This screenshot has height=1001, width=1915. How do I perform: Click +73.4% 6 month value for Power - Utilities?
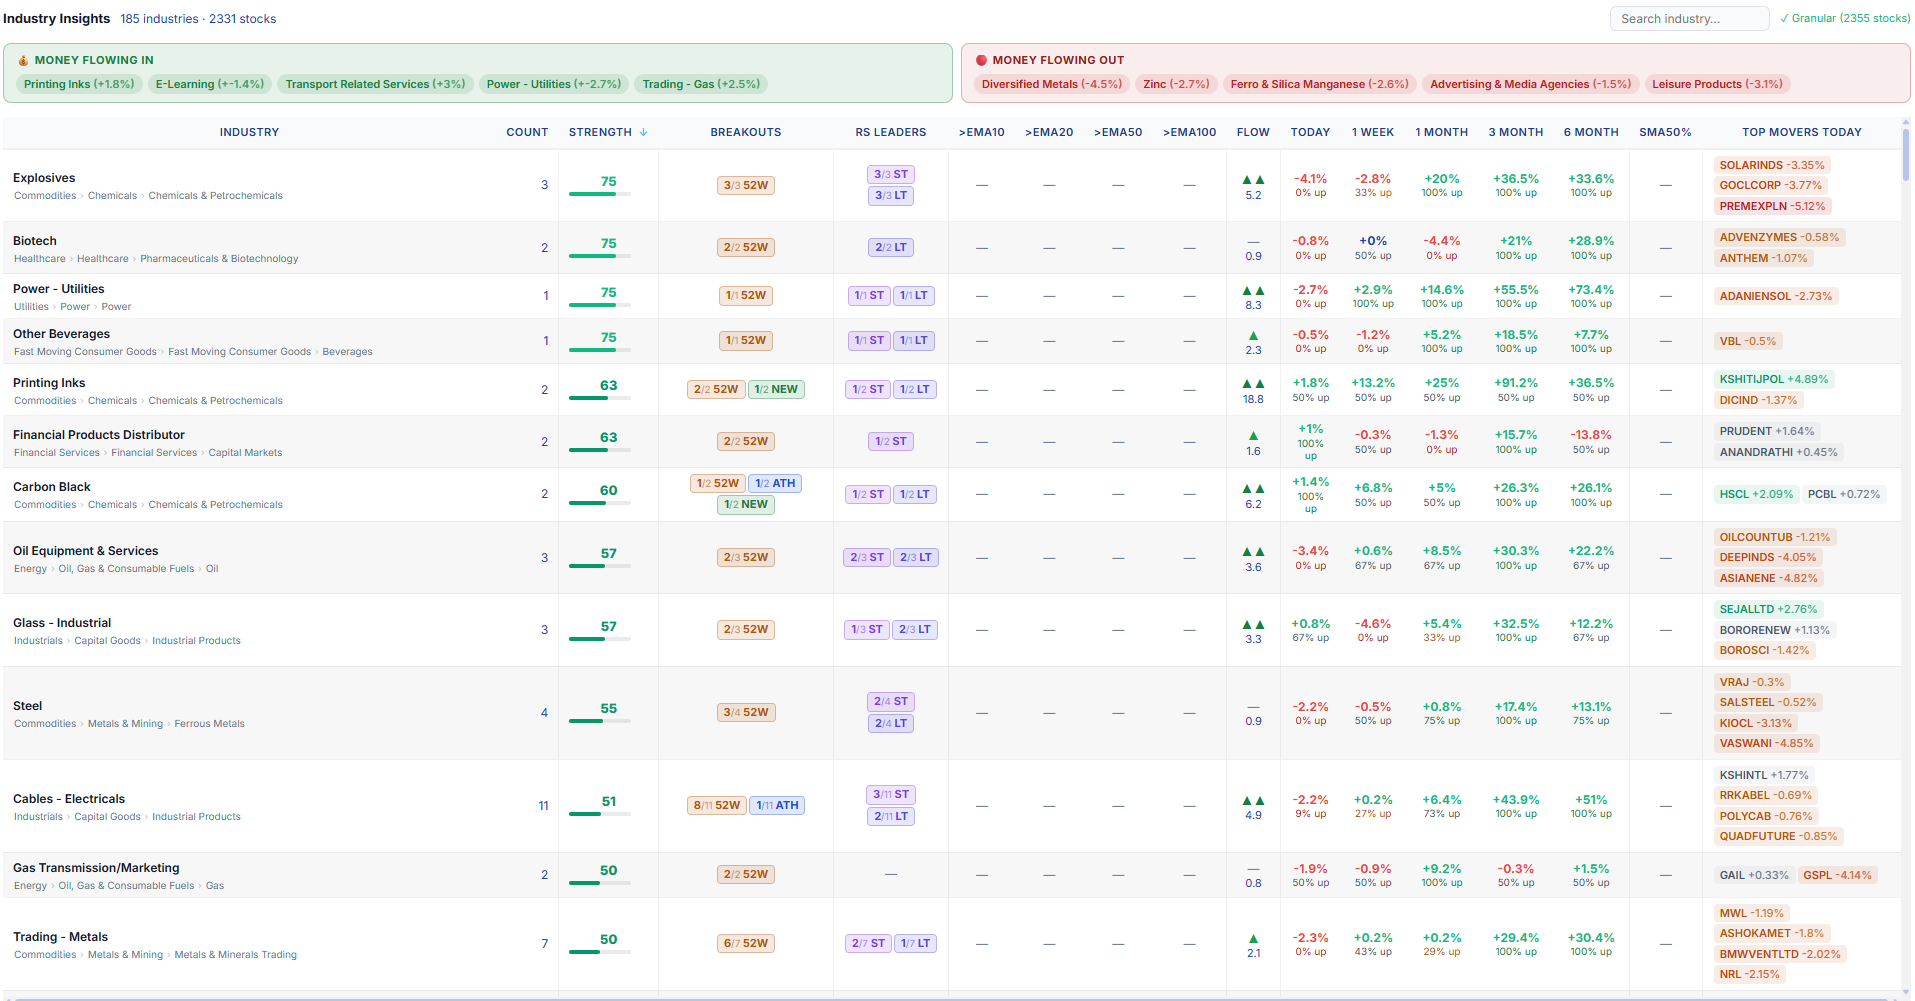[x=1591, y=290]
